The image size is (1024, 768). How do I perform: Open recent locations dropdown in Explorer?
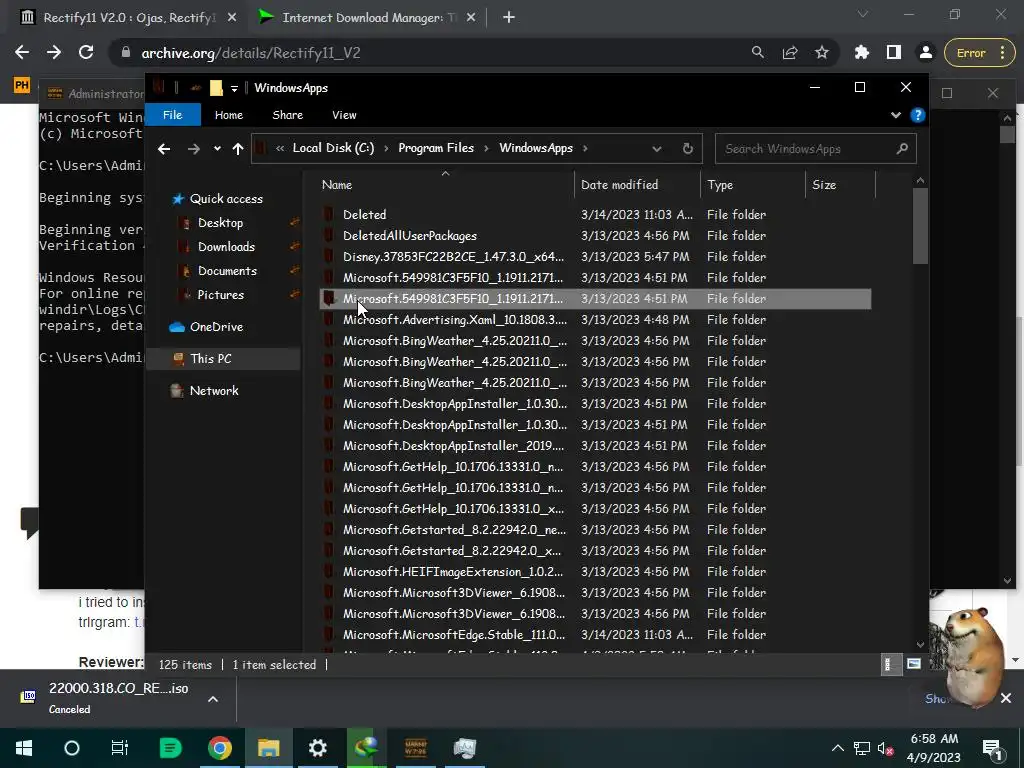(x=217, y=149)
